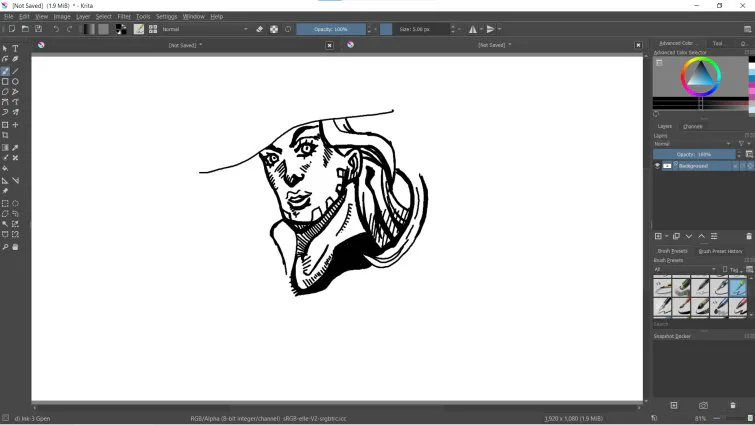755x425 pixels.
Task: Select the Calligraphy tool
Action: (x=15, y=59)
